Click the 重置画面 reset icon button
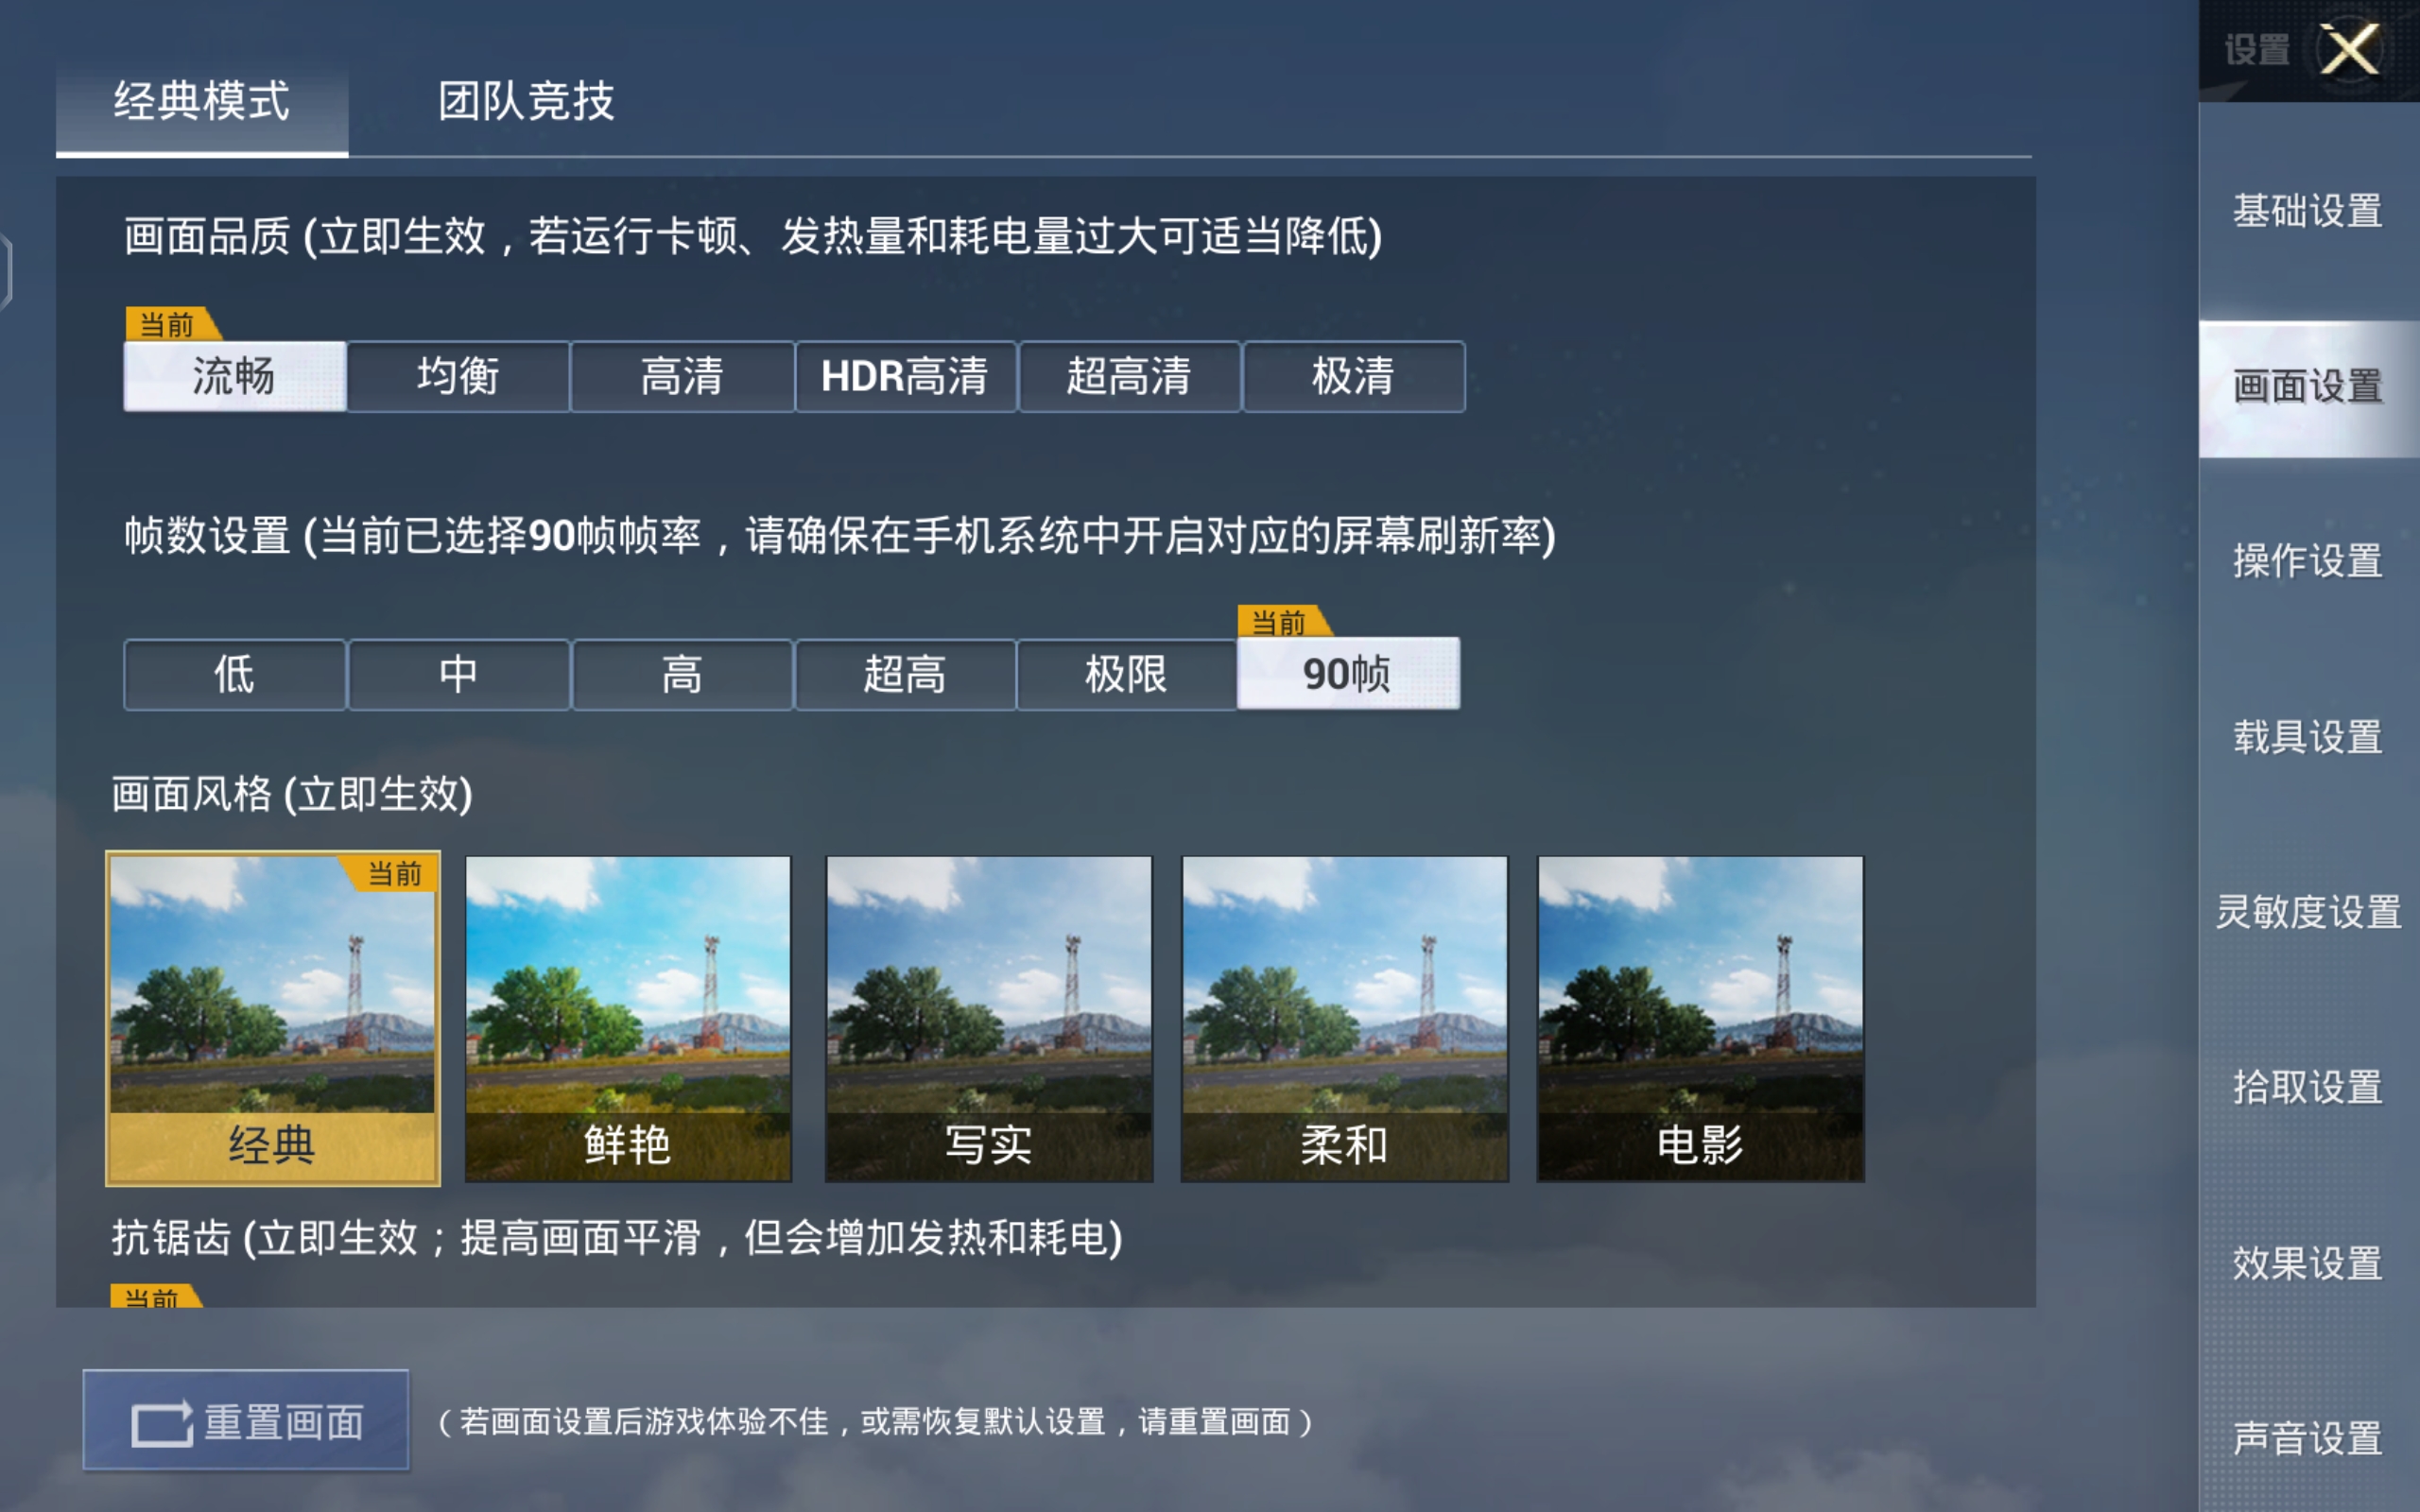2420x1512 pixels. [246, 1420]
